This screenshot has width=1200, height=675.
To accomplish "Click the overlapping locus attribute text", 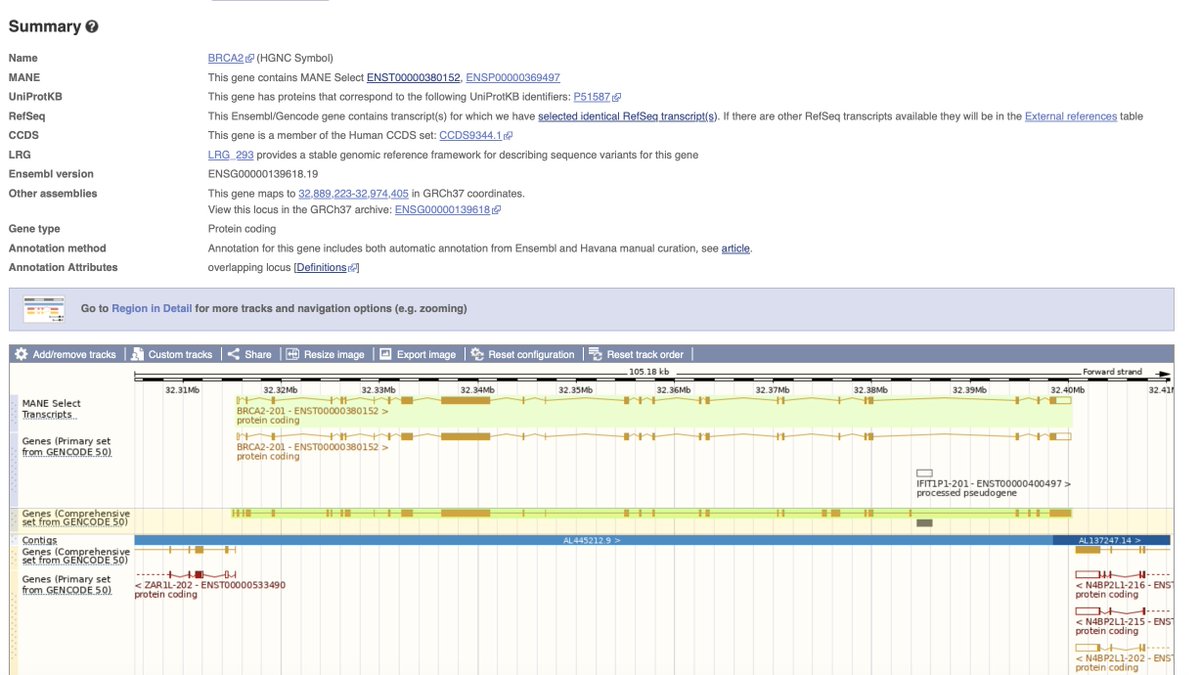I will click(x=249, y=267).
